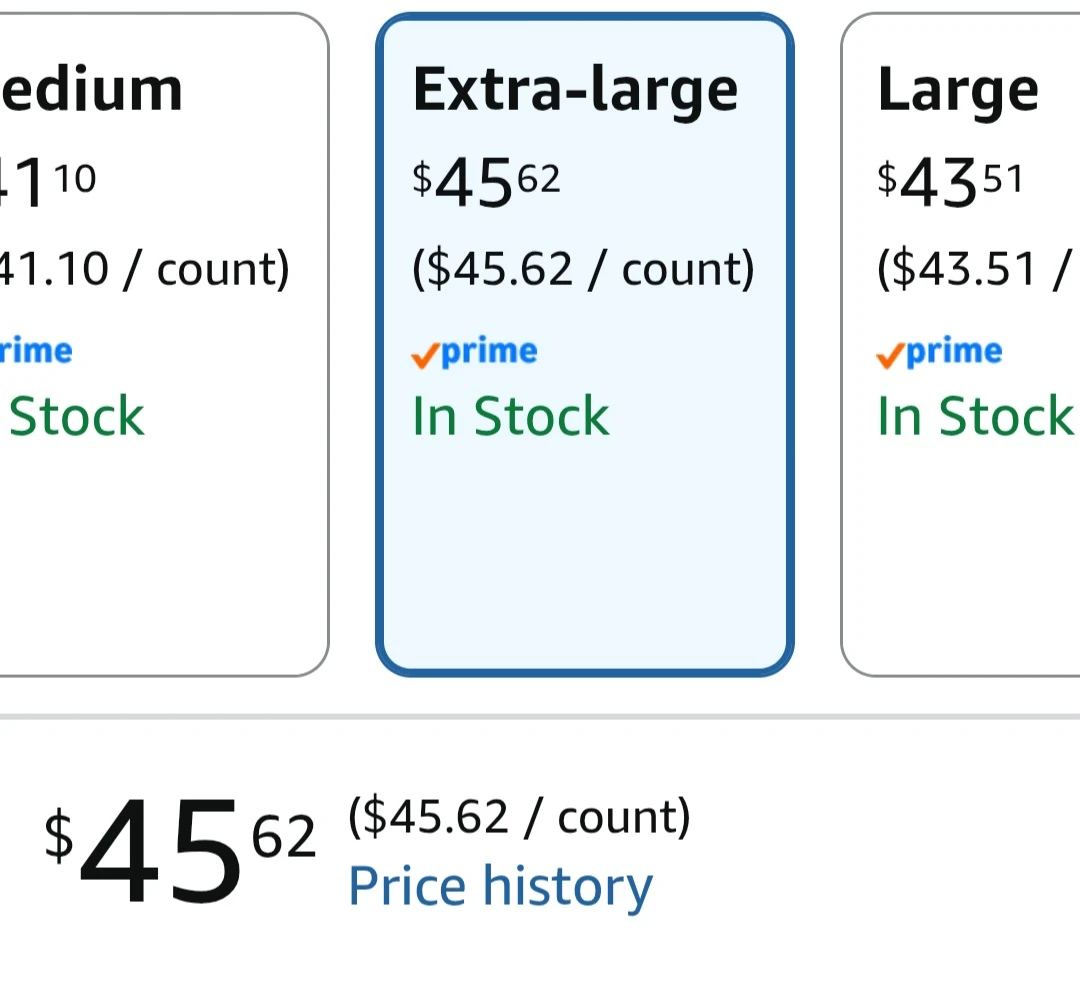Click the Prime checkmark icon in Large card
Image resolution: width=1080 pixels, height=994 pixels.
(890, 355)
